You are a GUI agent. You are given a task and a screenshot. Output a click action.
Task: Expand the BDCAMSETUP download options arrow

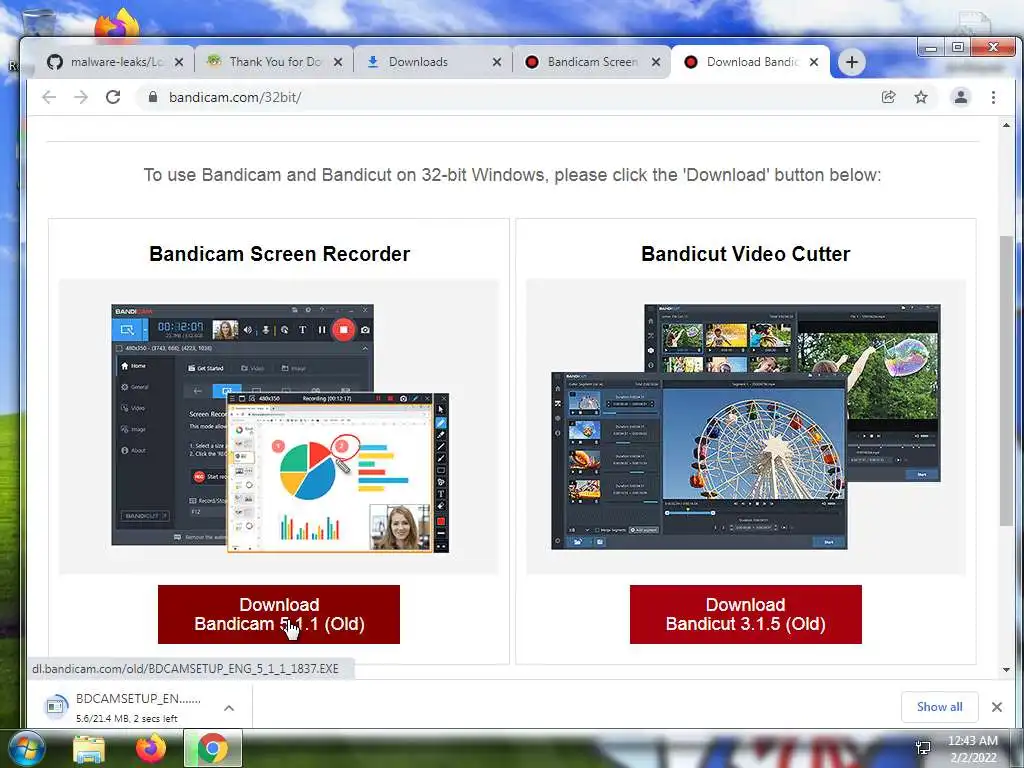[229, 707]
